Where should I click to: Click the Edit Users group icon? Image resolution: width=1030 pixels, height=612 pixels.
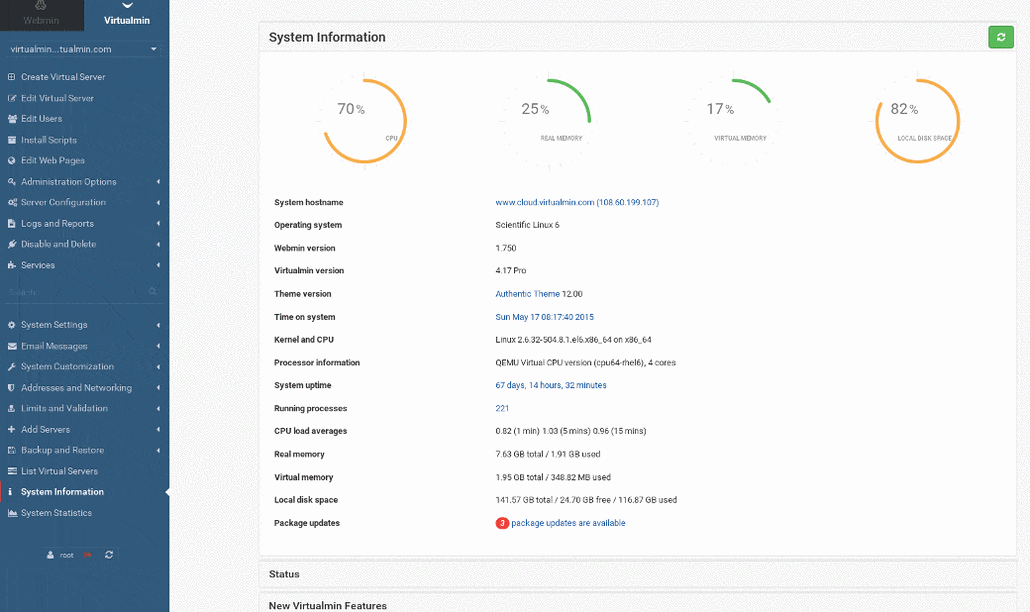(x=12, y=119)
